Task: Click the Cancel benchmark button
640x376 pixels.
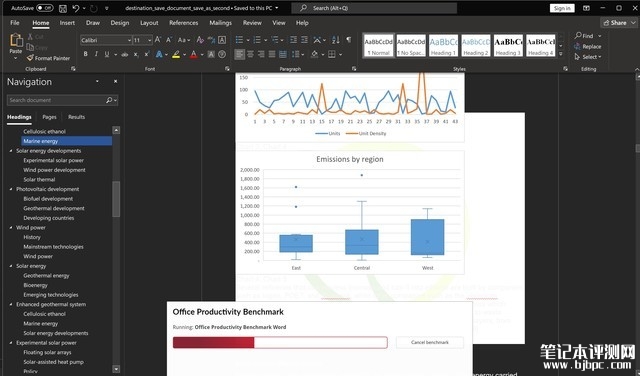Action: click(x=430, y=342)
